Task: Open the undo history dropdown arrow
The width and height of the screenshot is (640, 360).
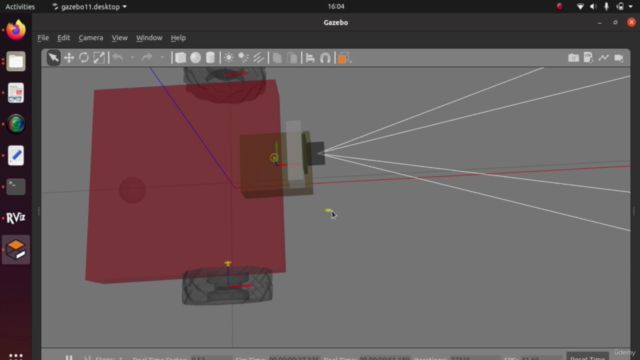Action: (x=132, y=58)
